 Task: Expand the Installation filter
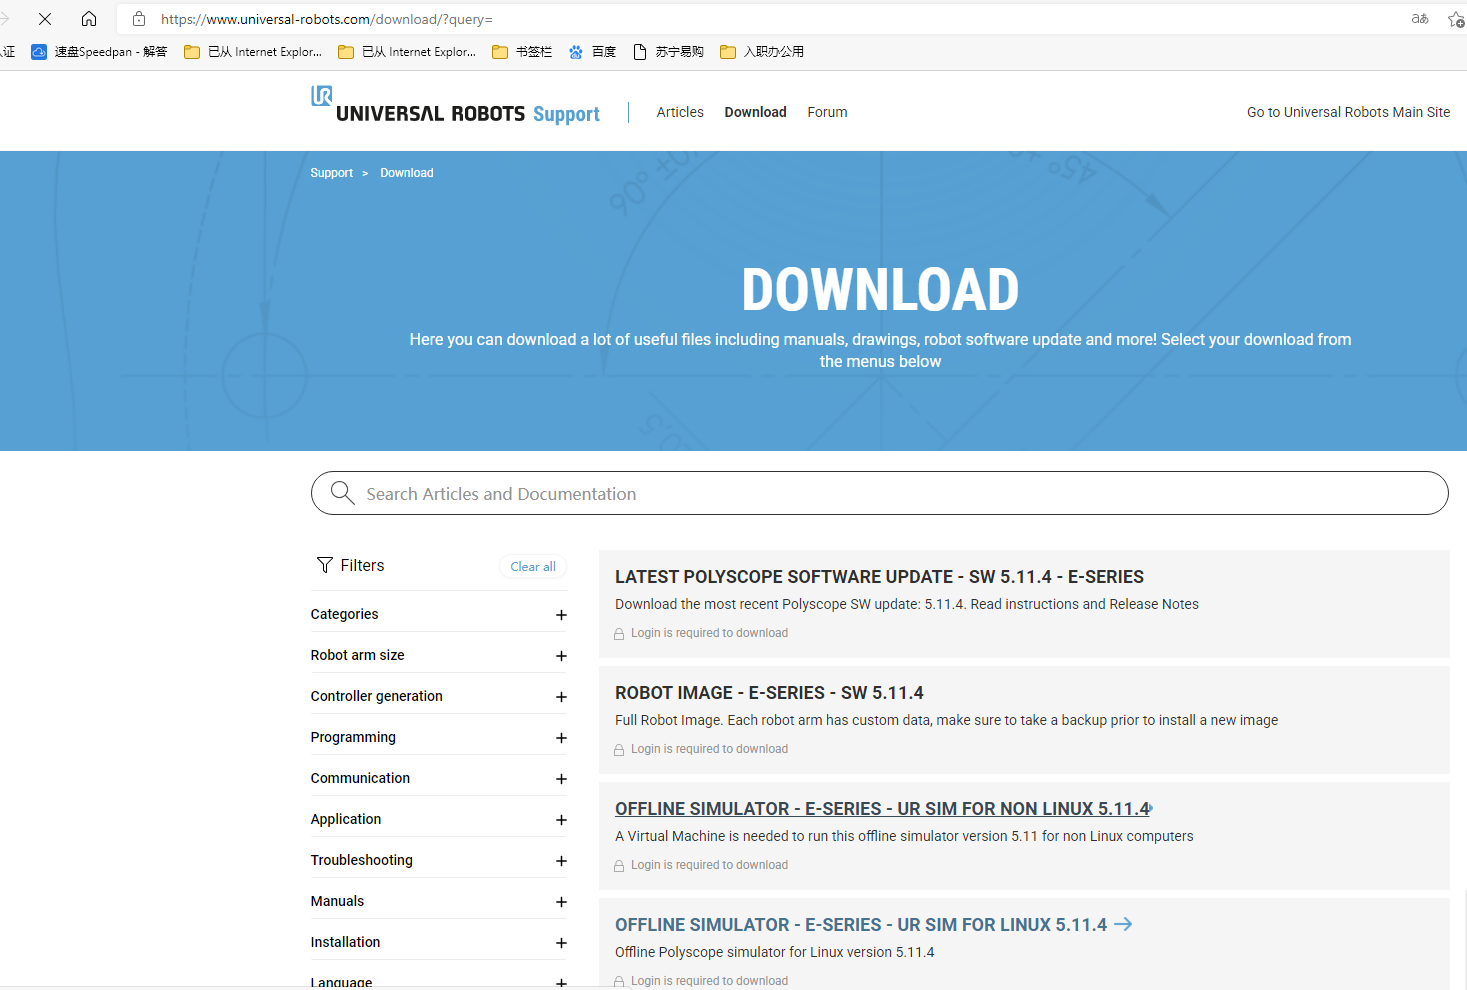point(438,942)
